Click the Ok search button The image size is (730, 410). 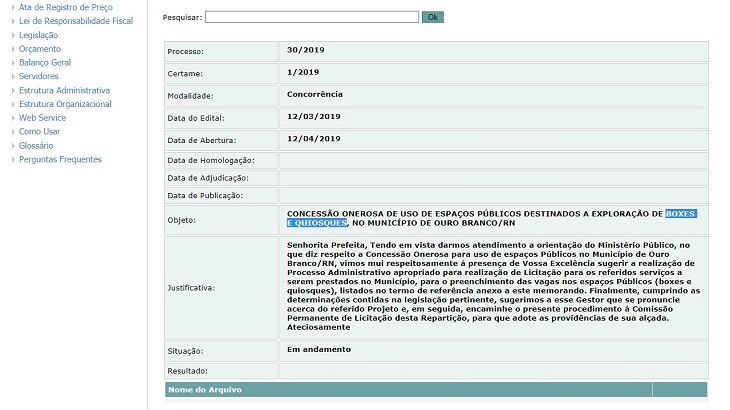point(433,17)
